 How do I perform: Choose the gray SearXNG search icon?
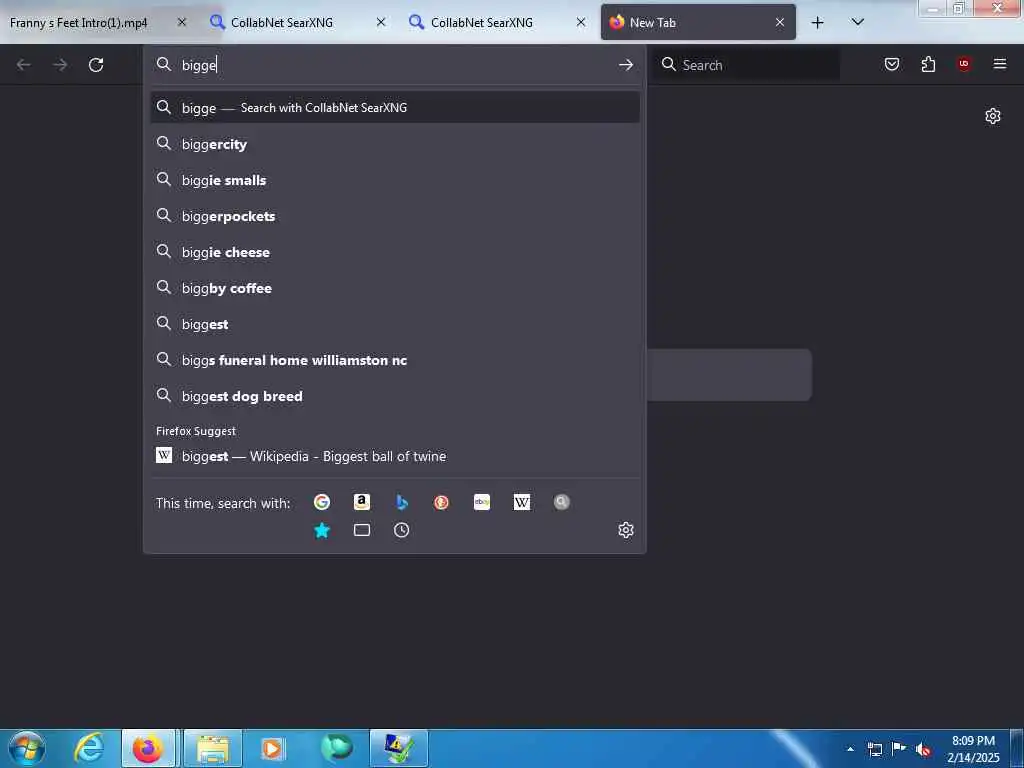pyautogui.click(x=562, y=502)
